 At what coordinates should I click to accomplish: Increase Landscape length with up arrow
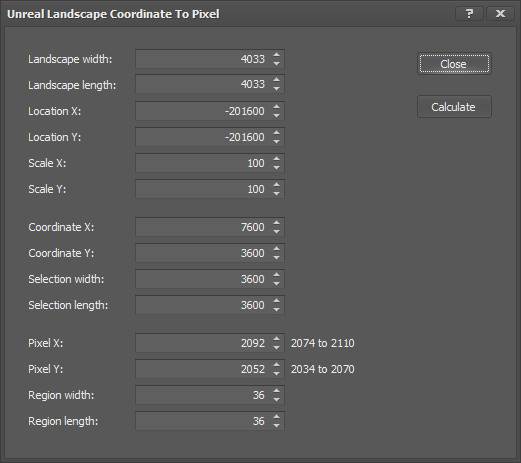276,80
